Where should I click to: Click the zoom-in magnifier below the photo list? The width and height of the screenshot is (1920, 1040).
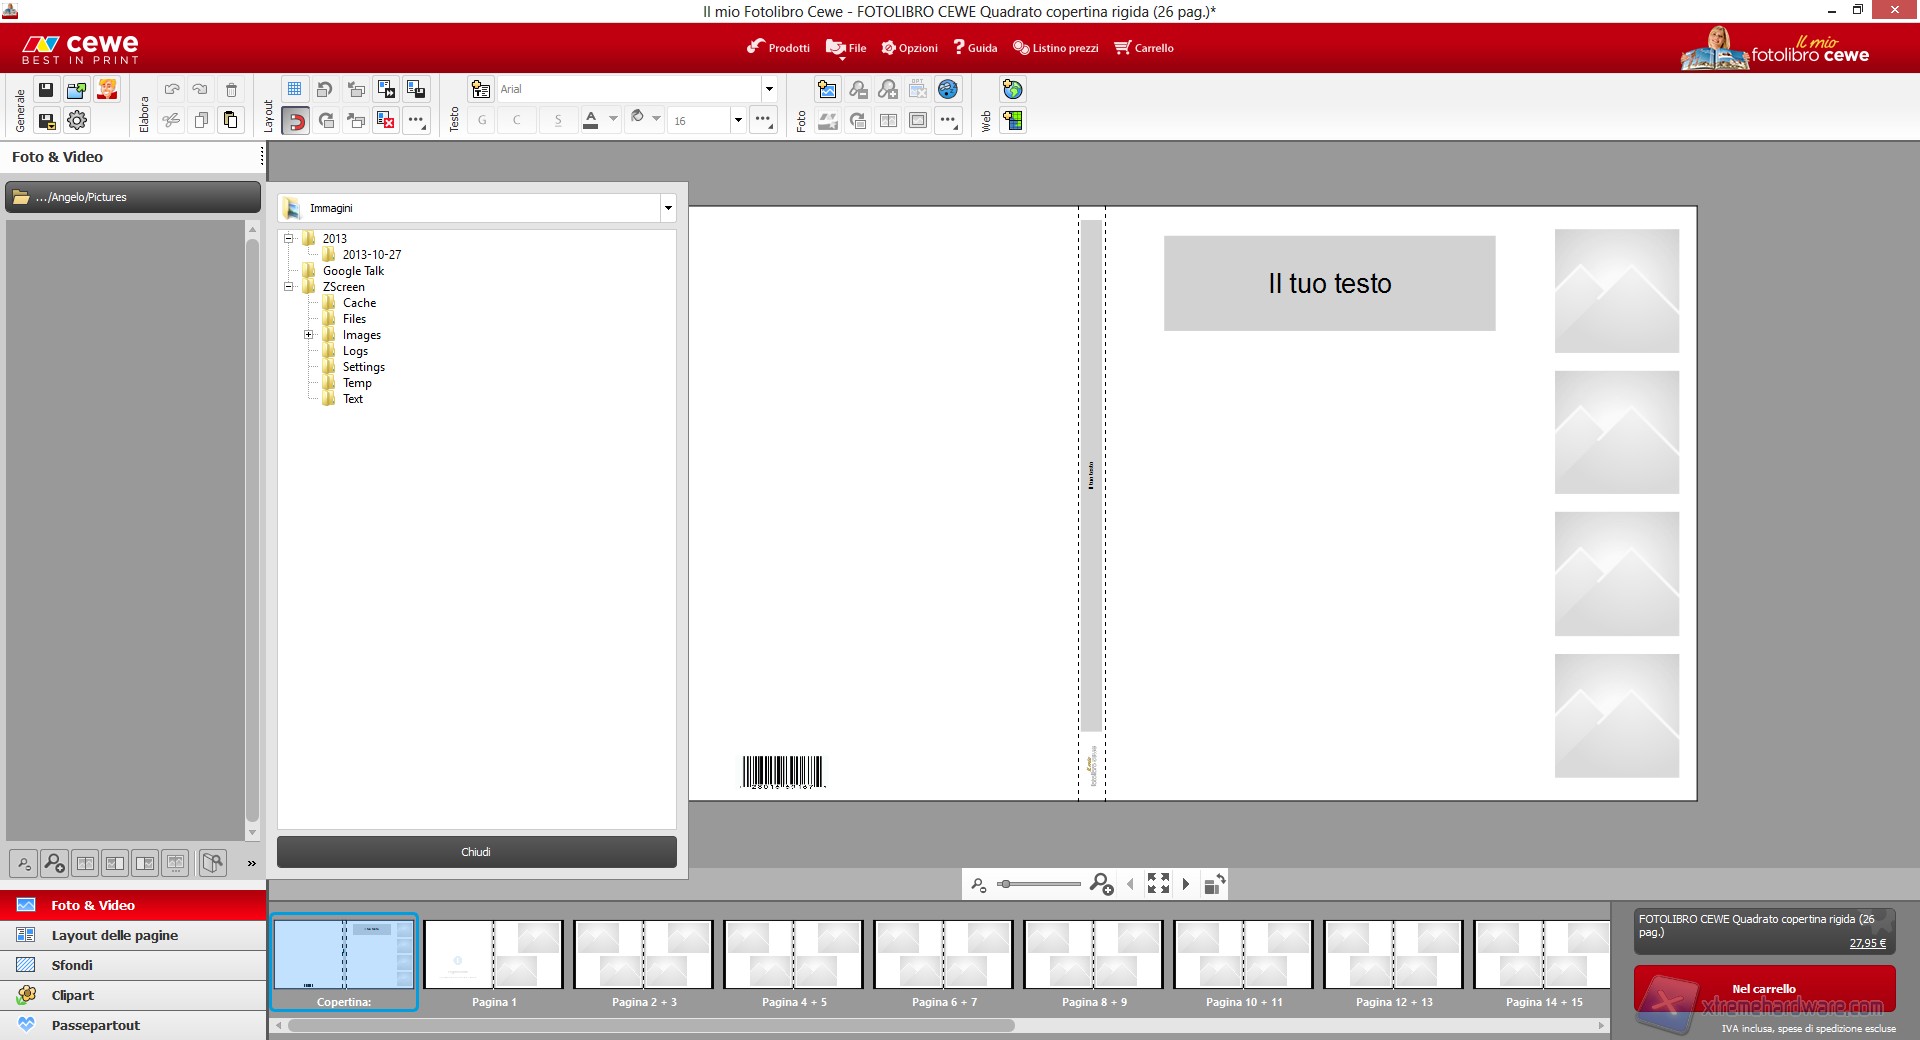55,863
